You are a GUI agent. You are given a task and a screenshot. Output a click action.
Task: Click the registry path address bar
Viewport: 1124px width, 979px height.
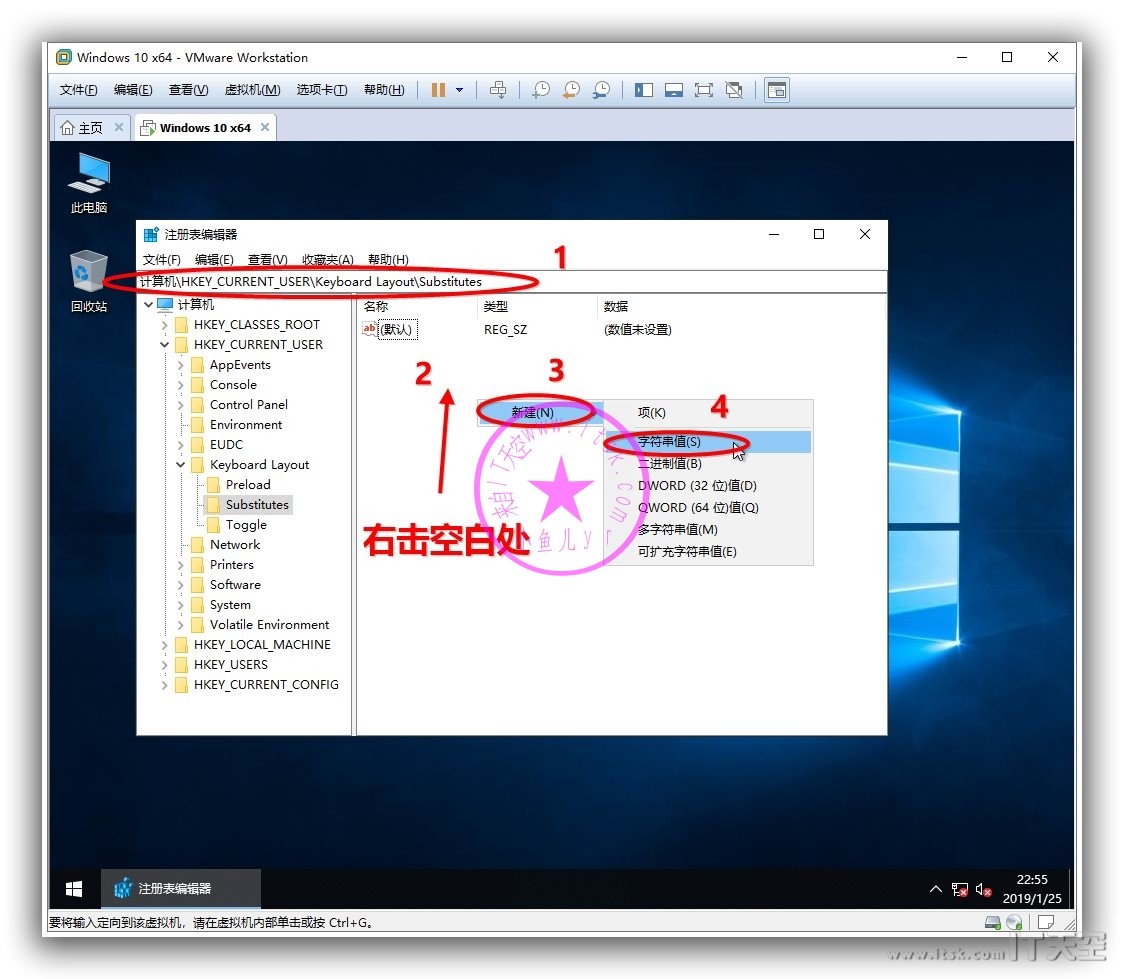[511, 282]
